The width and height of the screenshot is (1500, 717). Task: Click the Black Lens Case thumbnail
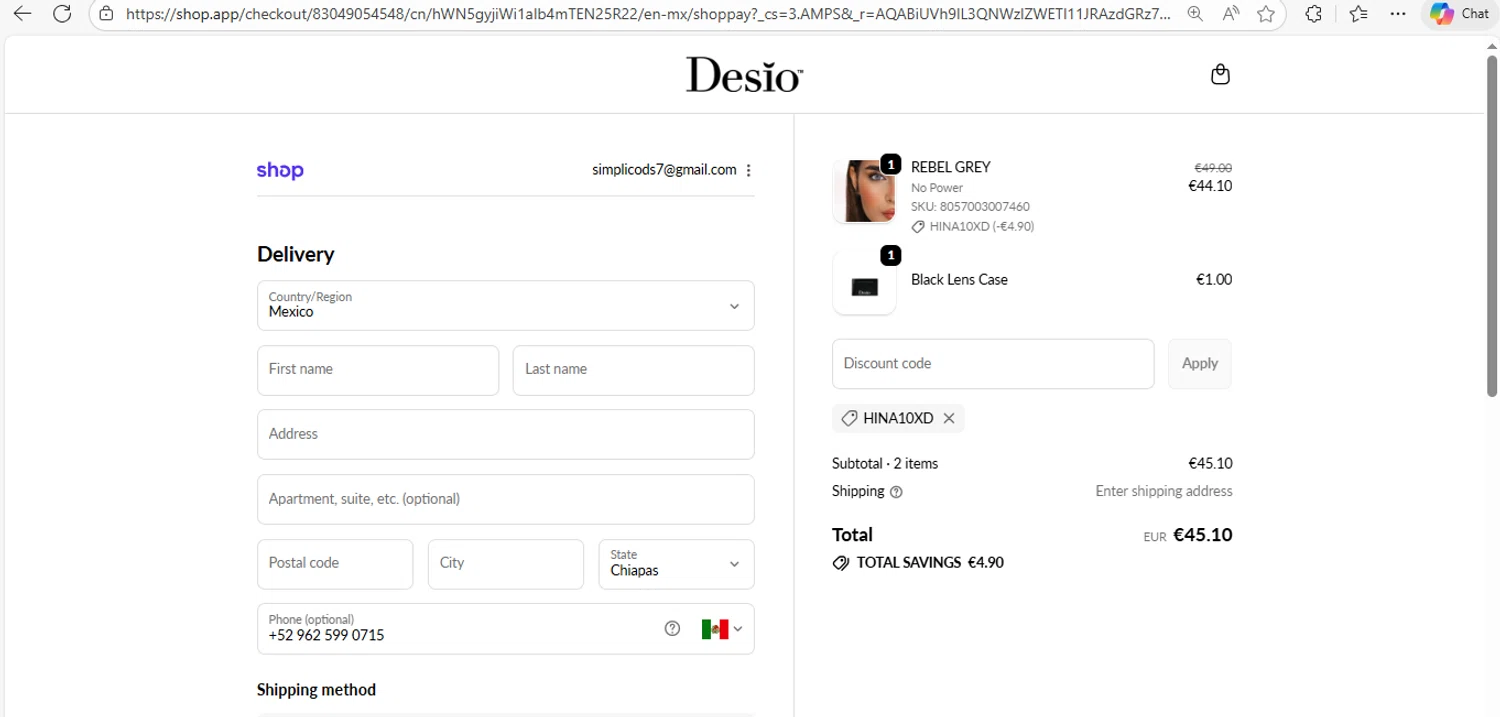tap(864, 283)
